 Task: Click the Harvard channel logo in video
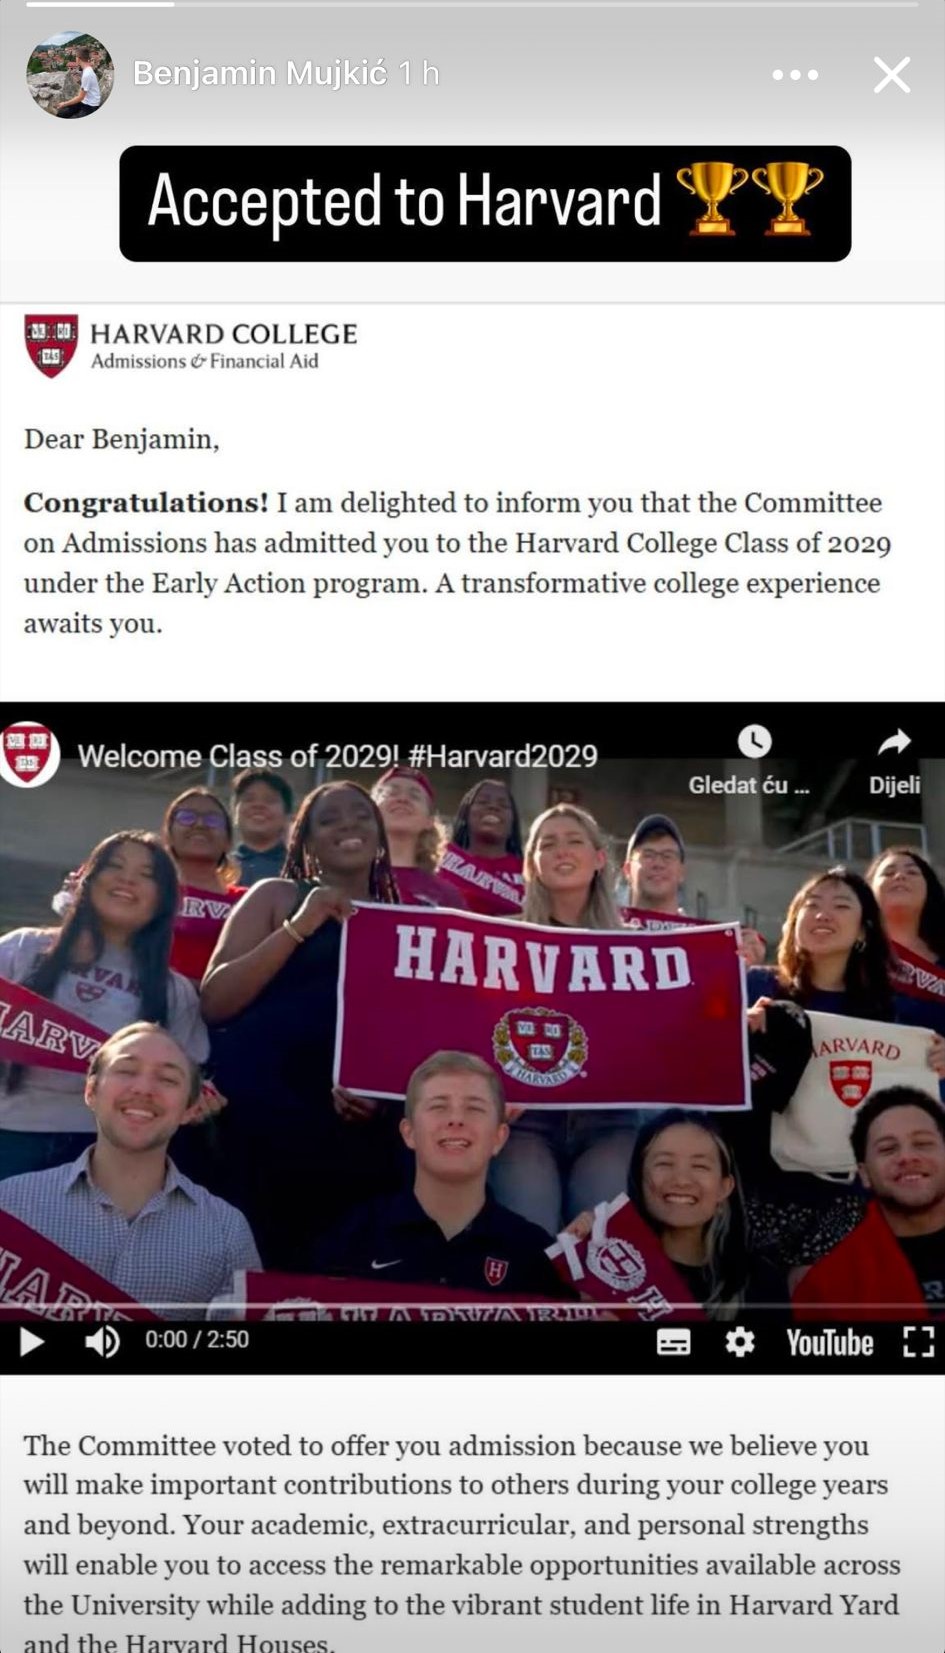tap(28, 754)
